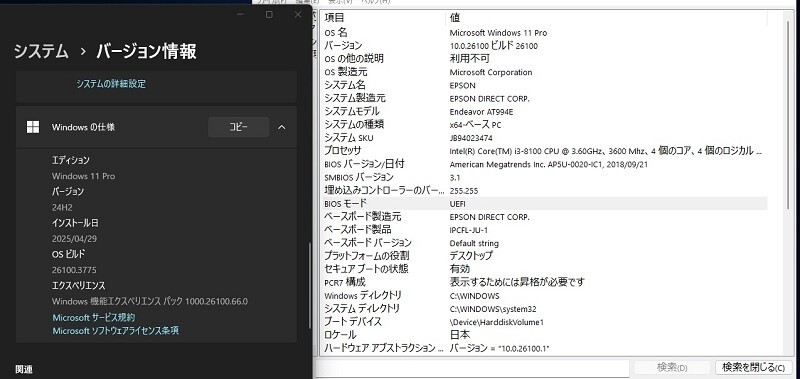
Task: Select the value 10.0.26100 ビルド 26100
Action: coord(493,46)
